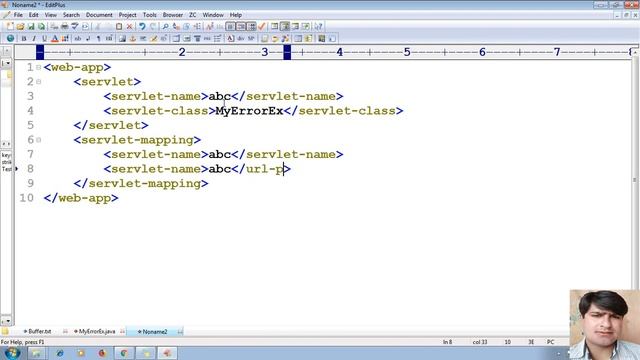Collapse the web-app fold marker on line 1
This screenshot has height=360, width=640.
point(38,67)
